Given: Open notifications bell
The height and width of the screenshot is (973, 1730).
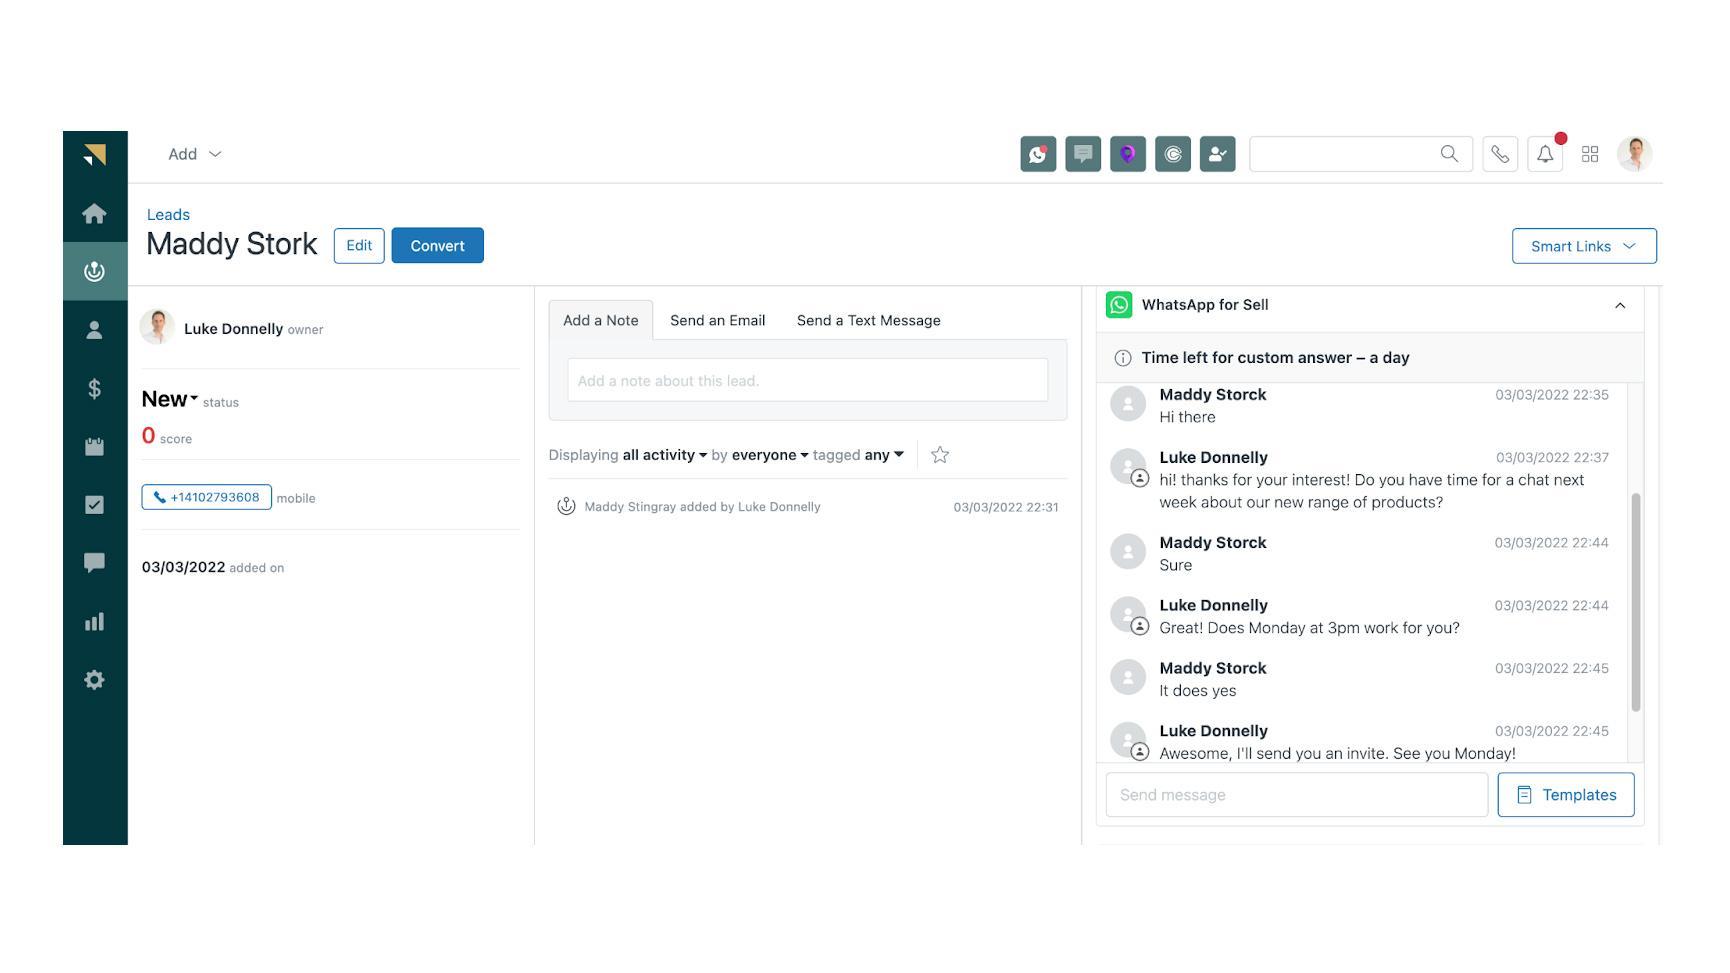Looking at the screenshot, I should tap(1545, 154).
